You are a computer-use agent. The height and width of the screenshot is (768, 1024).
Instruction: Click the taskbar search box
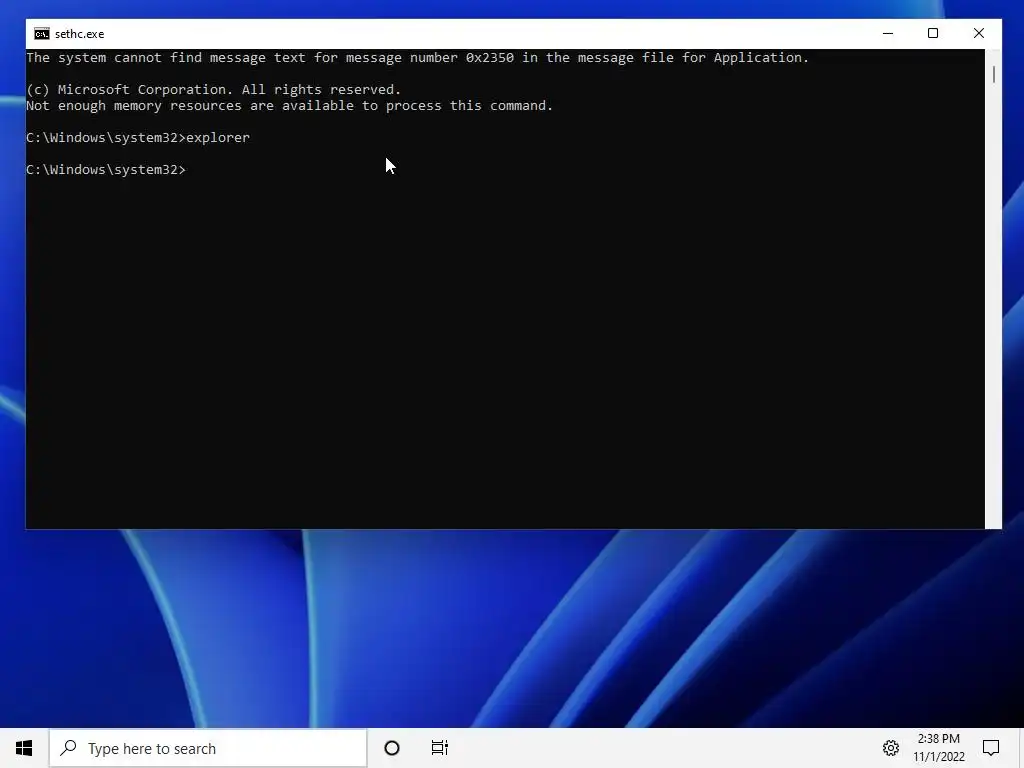(x=208, y=748)
